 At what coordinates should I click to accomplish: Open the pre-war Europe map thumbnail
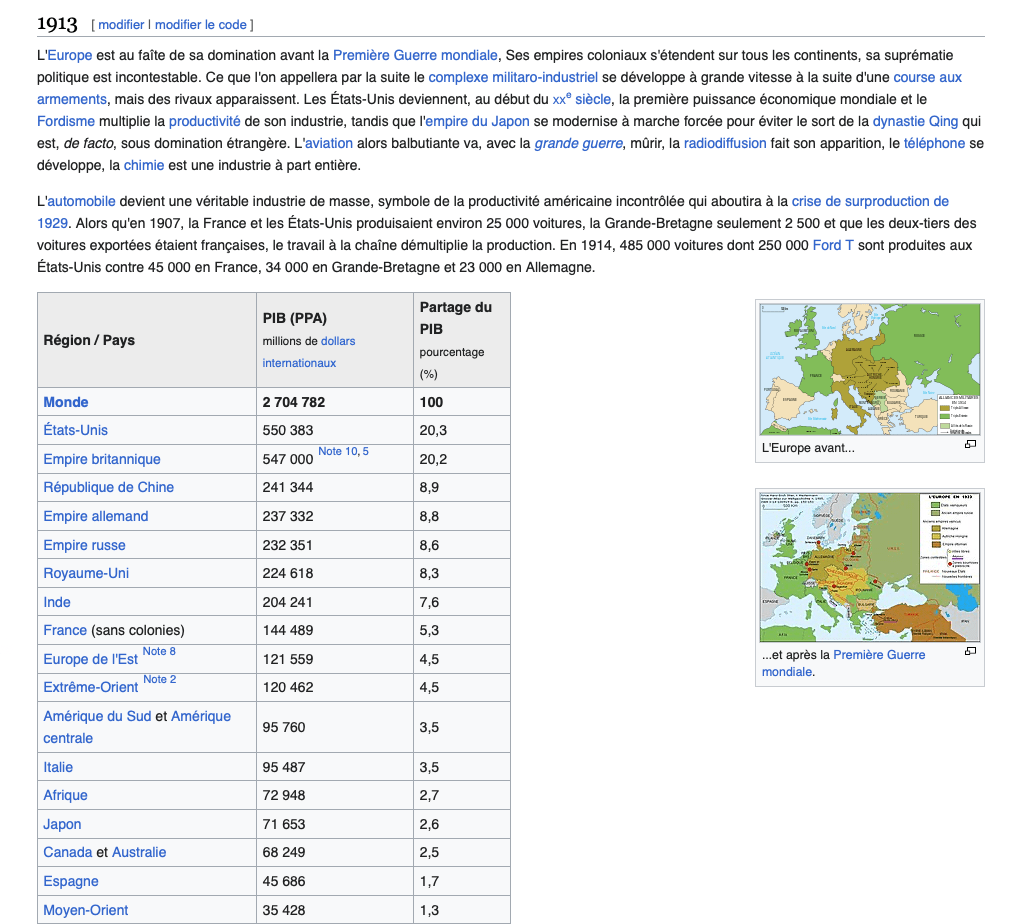[869, 369]
